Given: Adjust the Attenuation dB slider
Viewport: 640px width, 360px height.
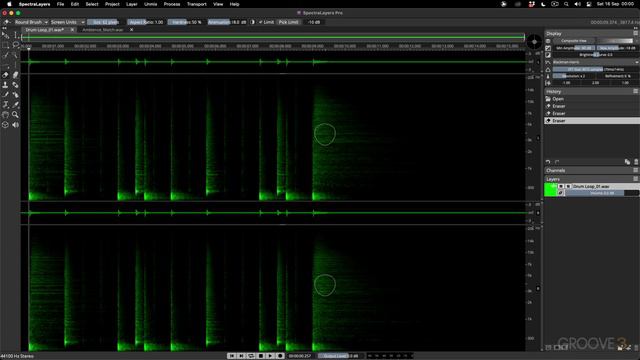Looking at the screenshot, I should click(227, 22).
